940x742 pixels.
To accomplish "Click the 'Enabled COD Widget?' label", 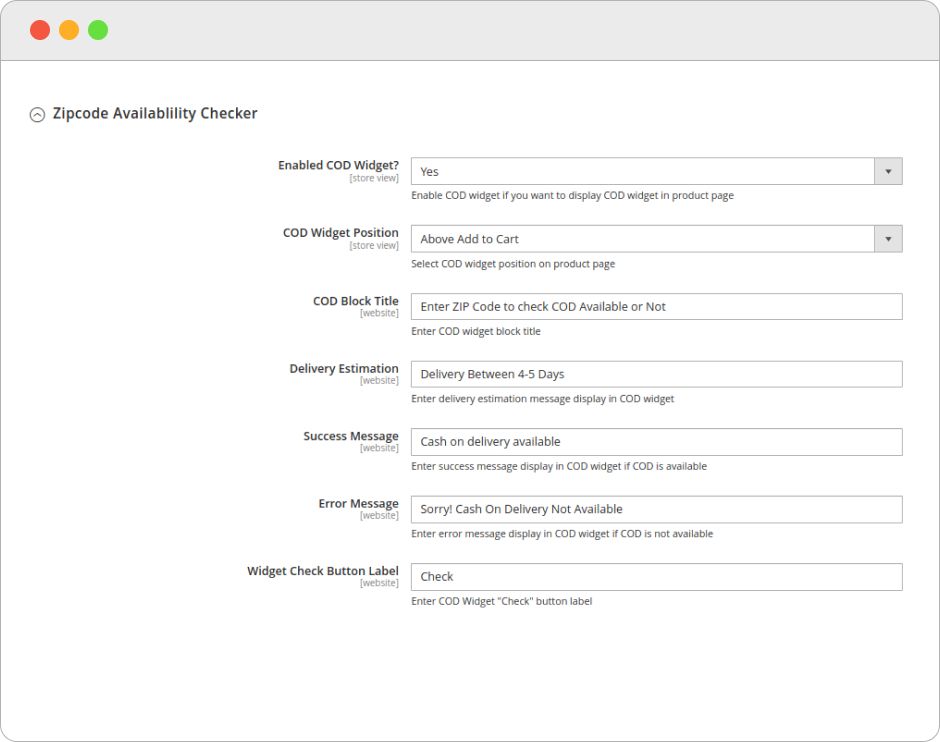I will click(338, 165).
